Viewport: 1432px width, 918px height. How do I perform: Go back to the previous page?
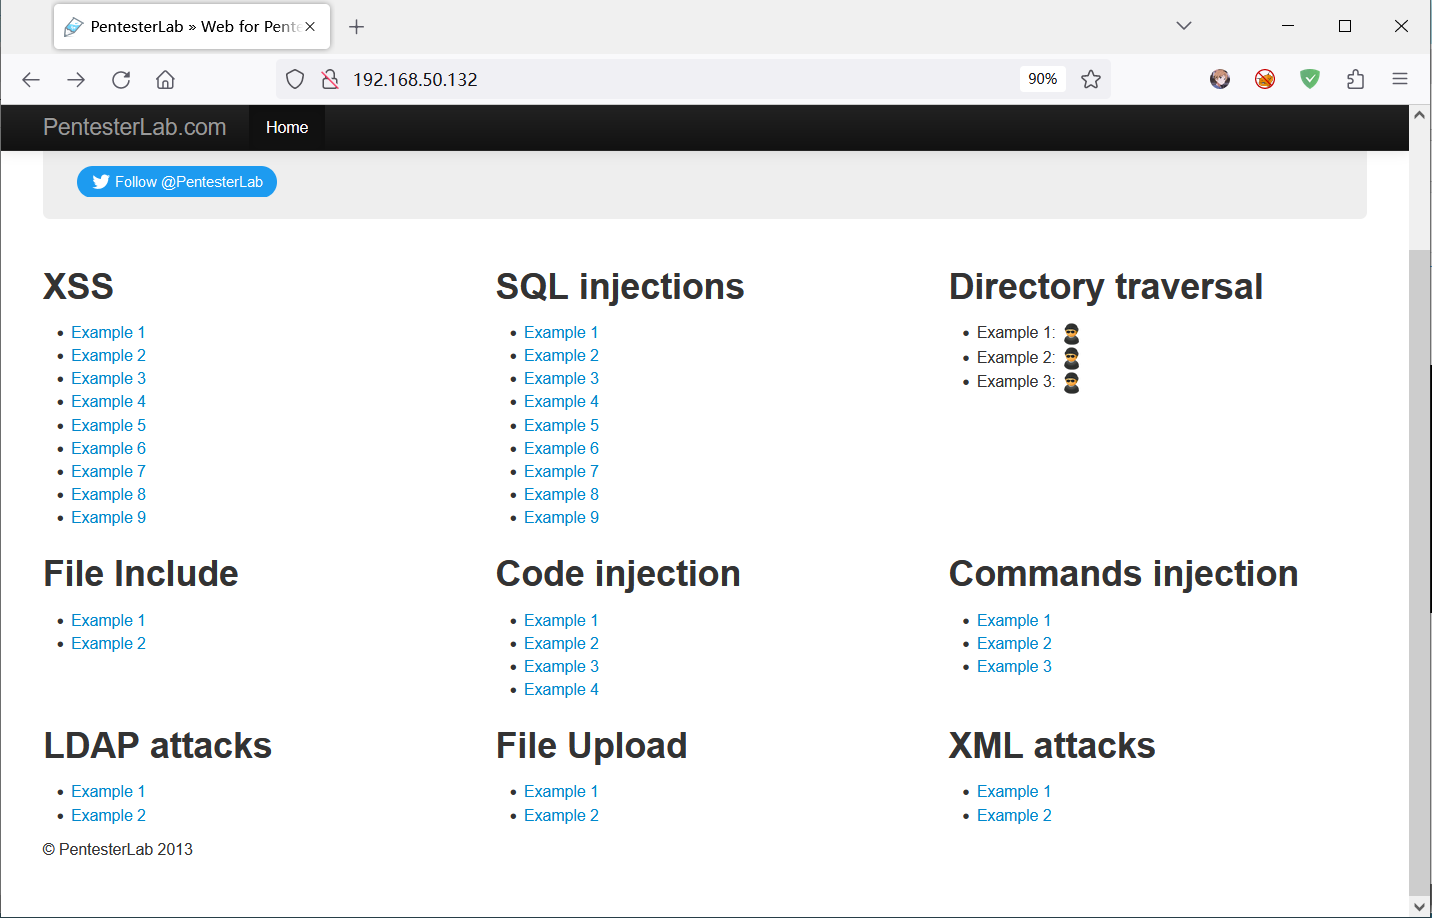[x=31, y=79]
